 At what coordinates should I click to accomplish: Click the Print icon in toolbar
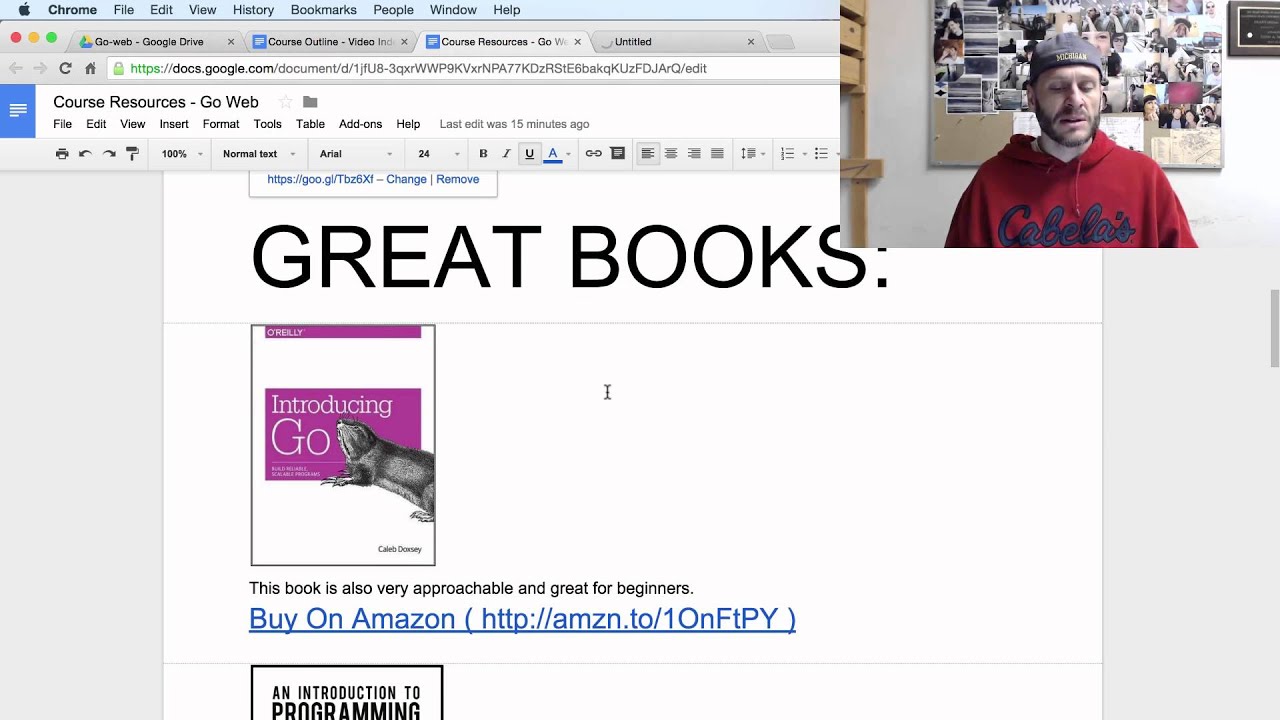pyautogui.click(x=62, y=154)
